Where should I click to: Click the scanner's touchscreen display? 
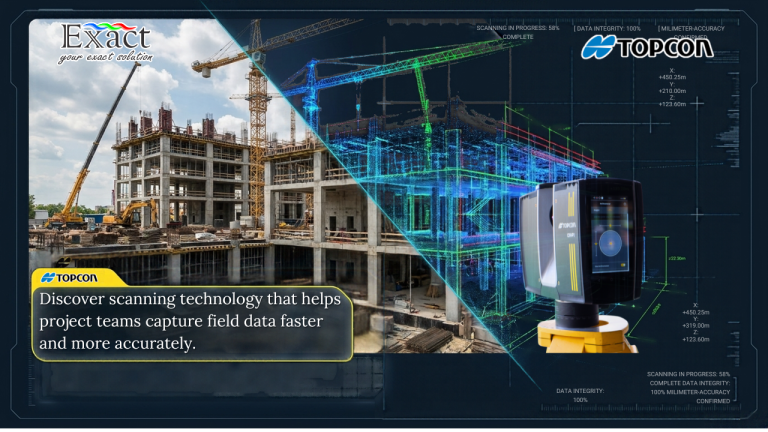click(610, 236)
